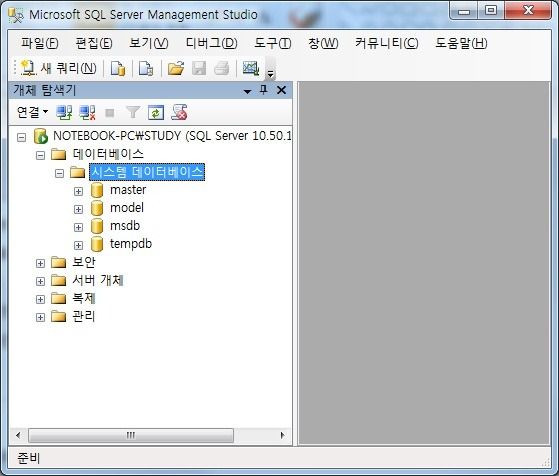This screenshot has height=476, width=559.
Task: Click the Database Engine Query icon in toolbar
Action: 118,68
